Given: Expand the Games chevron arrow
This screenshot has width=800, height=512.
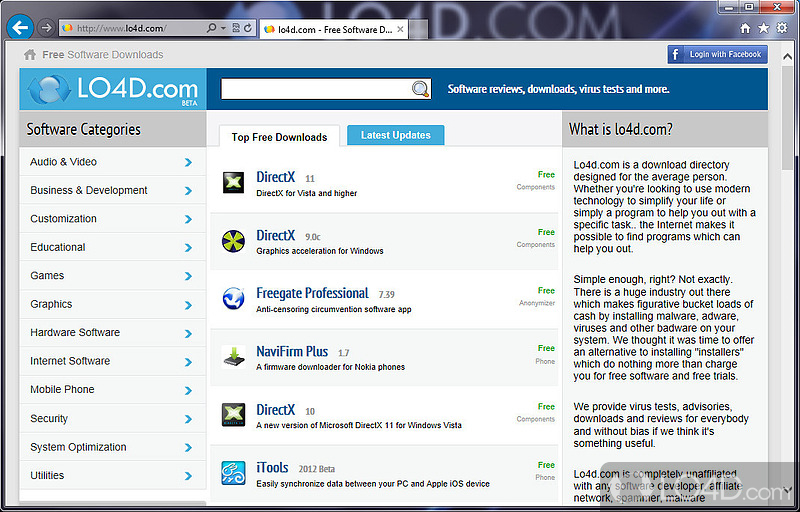Looking at the screenshot, I should 188,276.
